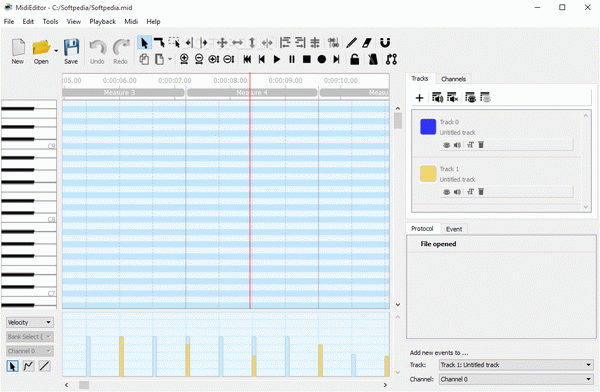Click the add new track plus icon
600x392 pixels.
[x=419, y=98]
